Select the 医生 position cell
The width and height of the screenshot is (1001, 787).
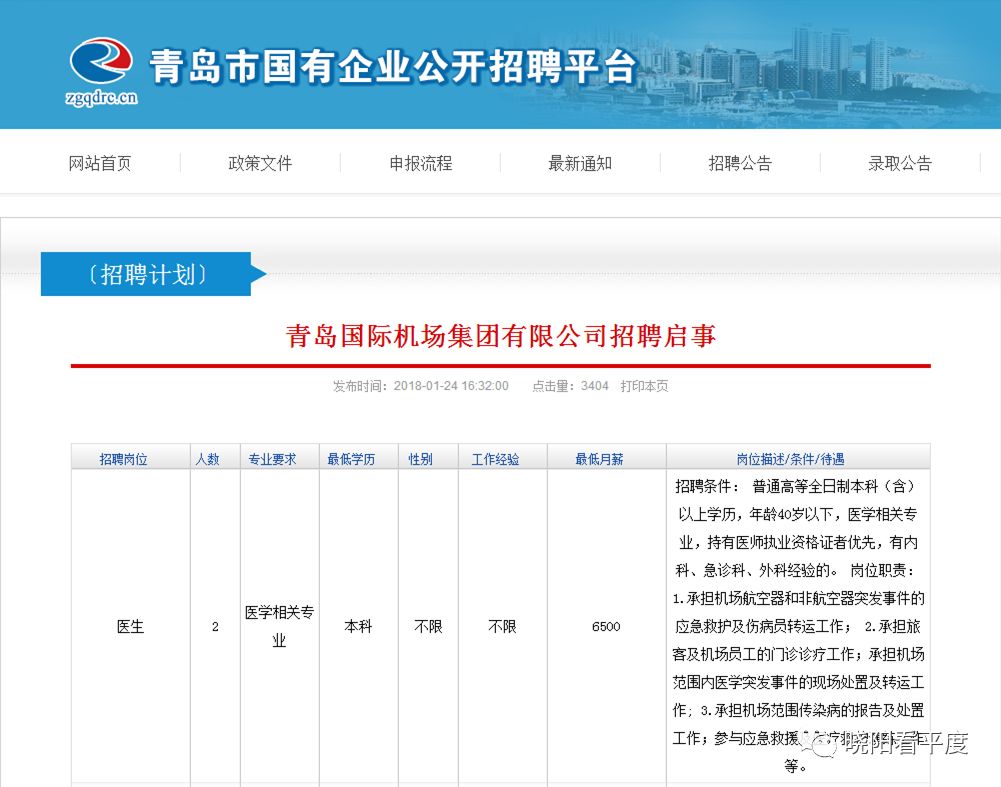[130, 627]
